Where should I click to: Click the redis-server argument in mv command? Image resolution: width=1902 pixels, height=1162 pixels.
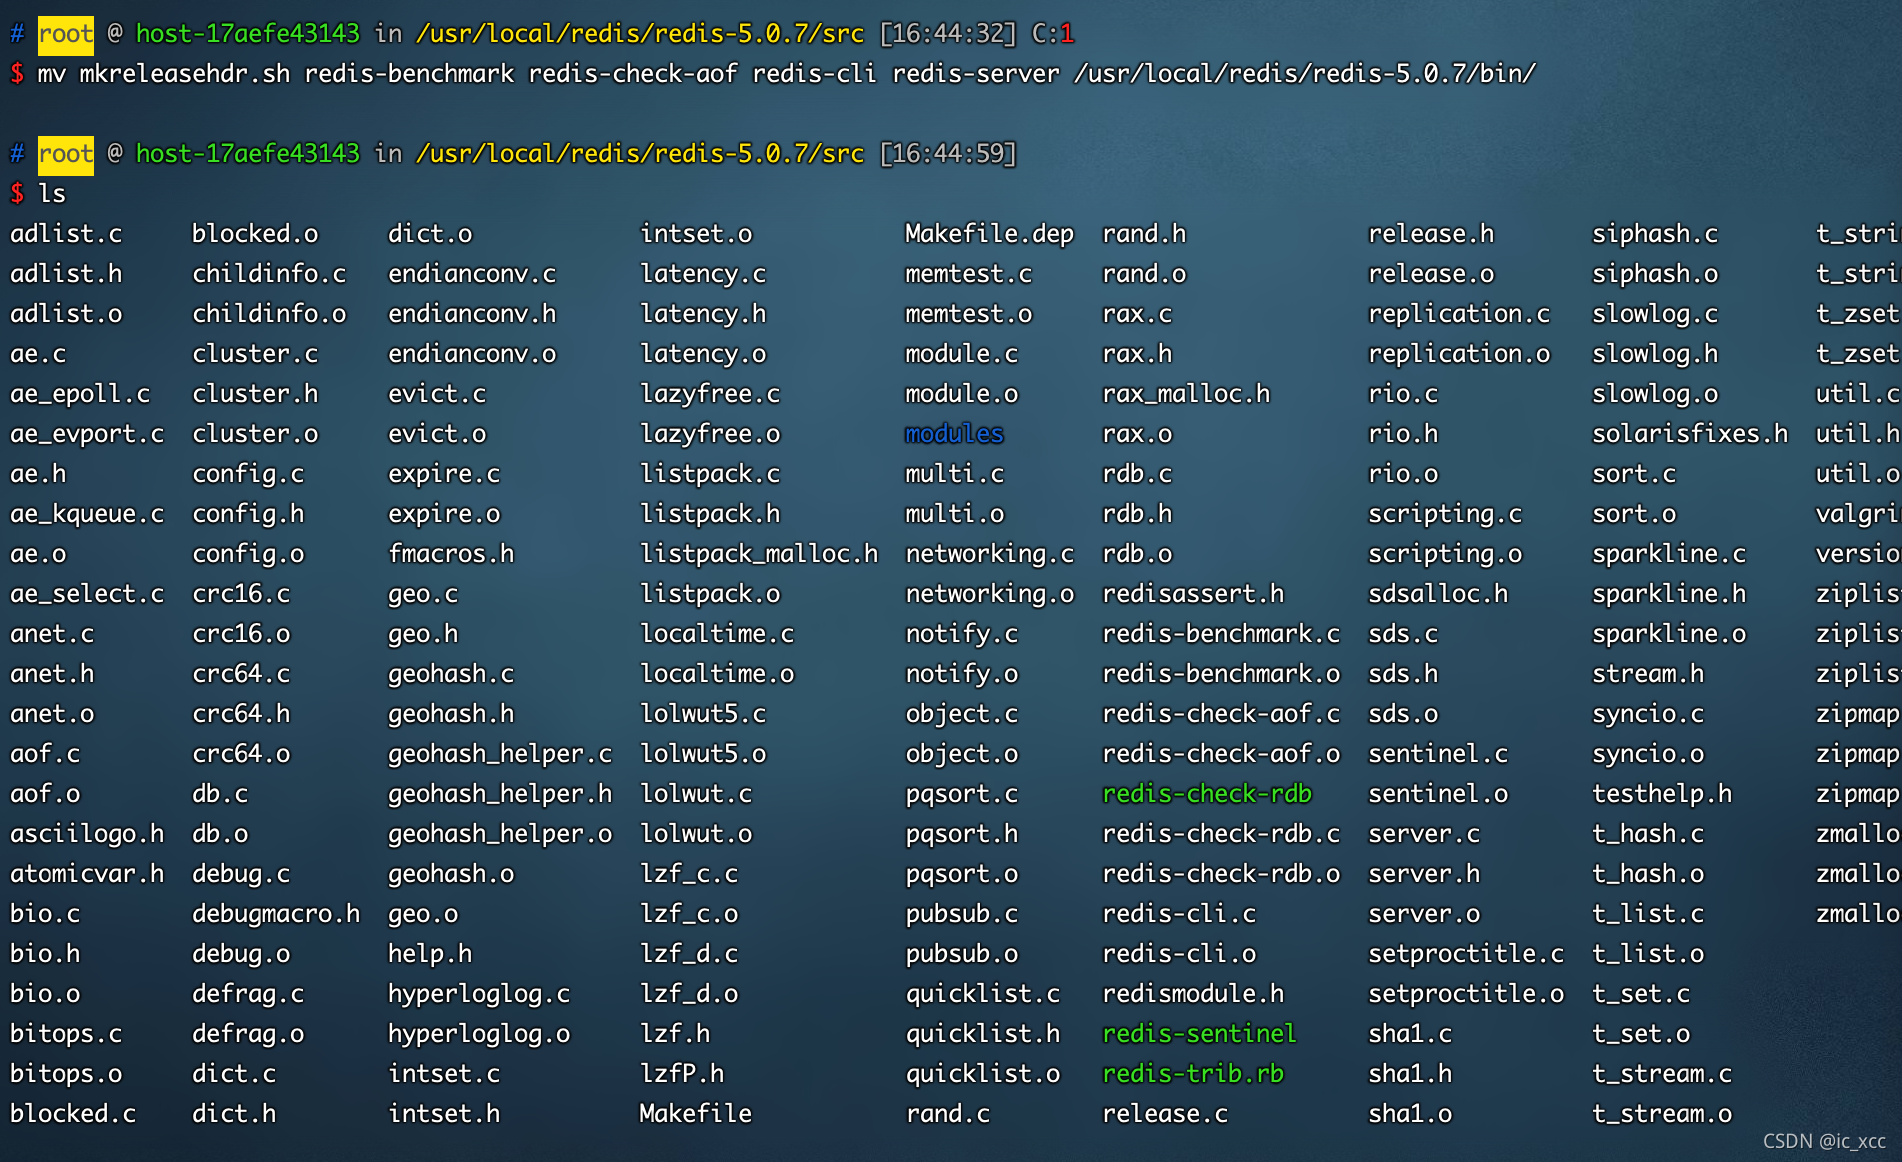click(x=975, y=74)
